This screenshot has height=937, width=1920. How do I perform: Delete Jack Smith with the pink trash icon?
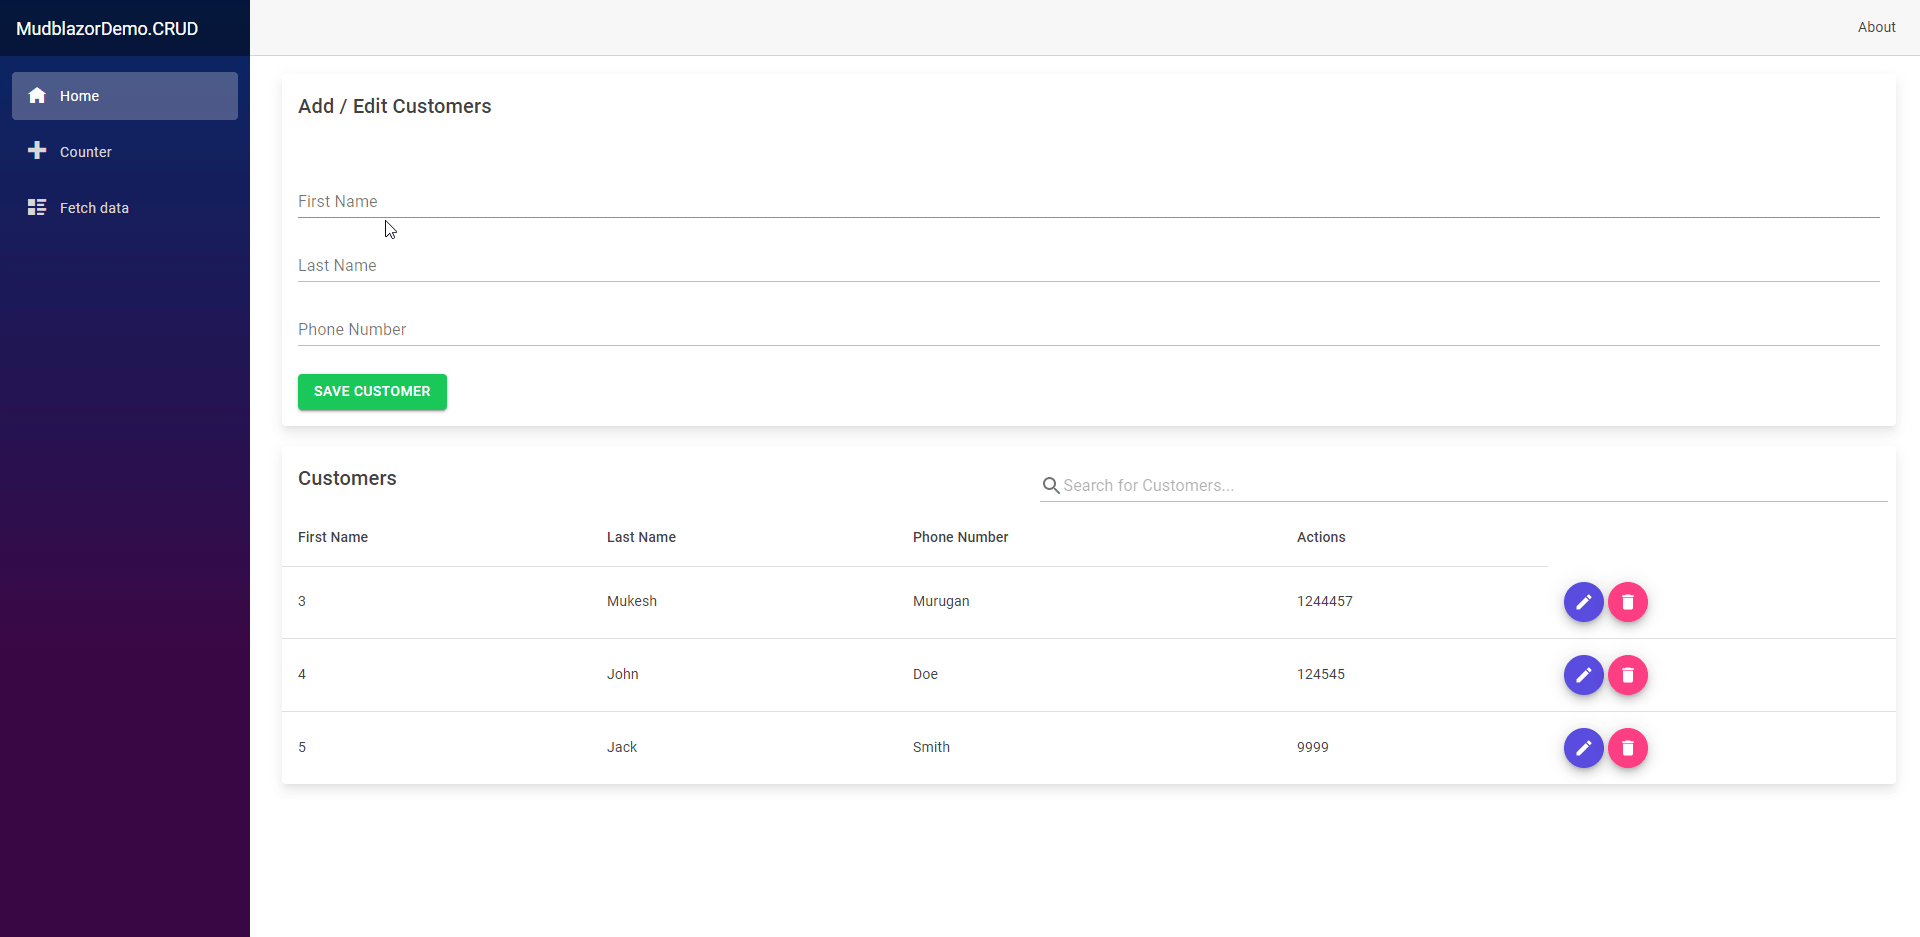pyautogui.click(x=1627, y=748)
